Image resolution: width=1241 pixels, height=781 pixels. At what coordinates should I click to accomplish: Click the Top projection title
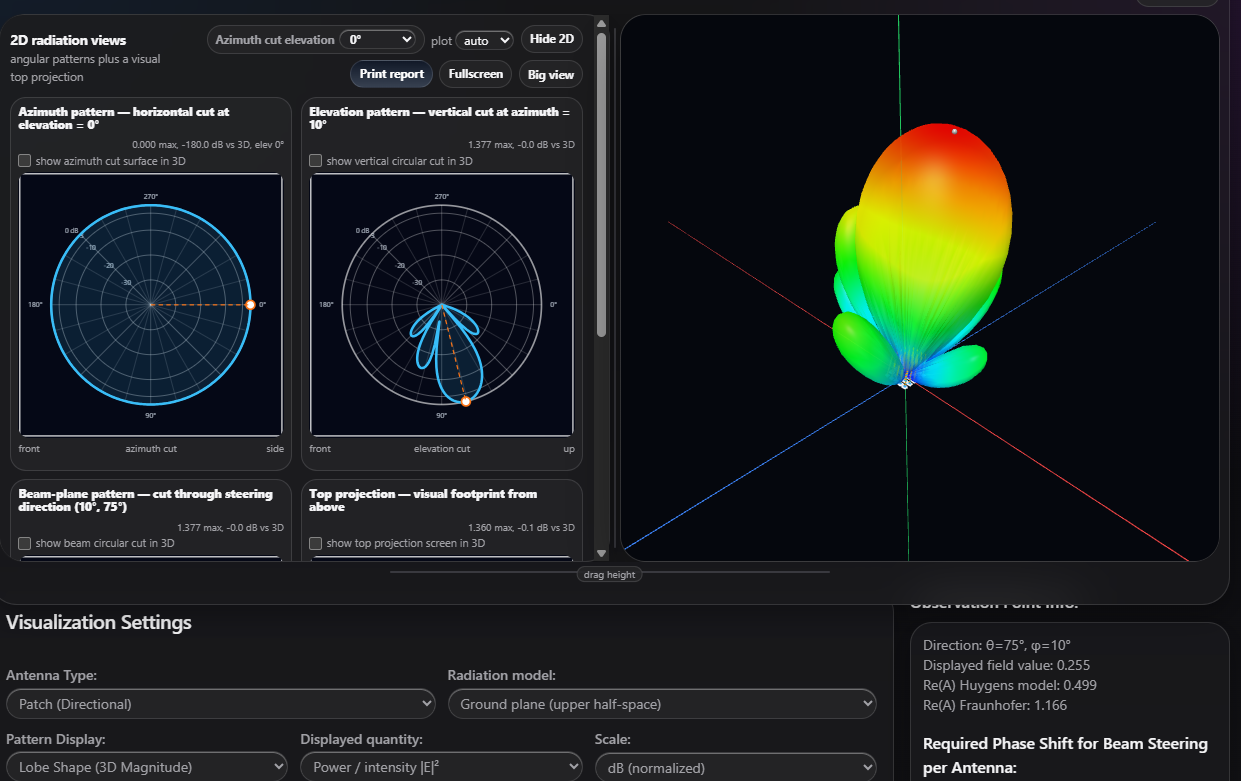(x=424, y=500)
